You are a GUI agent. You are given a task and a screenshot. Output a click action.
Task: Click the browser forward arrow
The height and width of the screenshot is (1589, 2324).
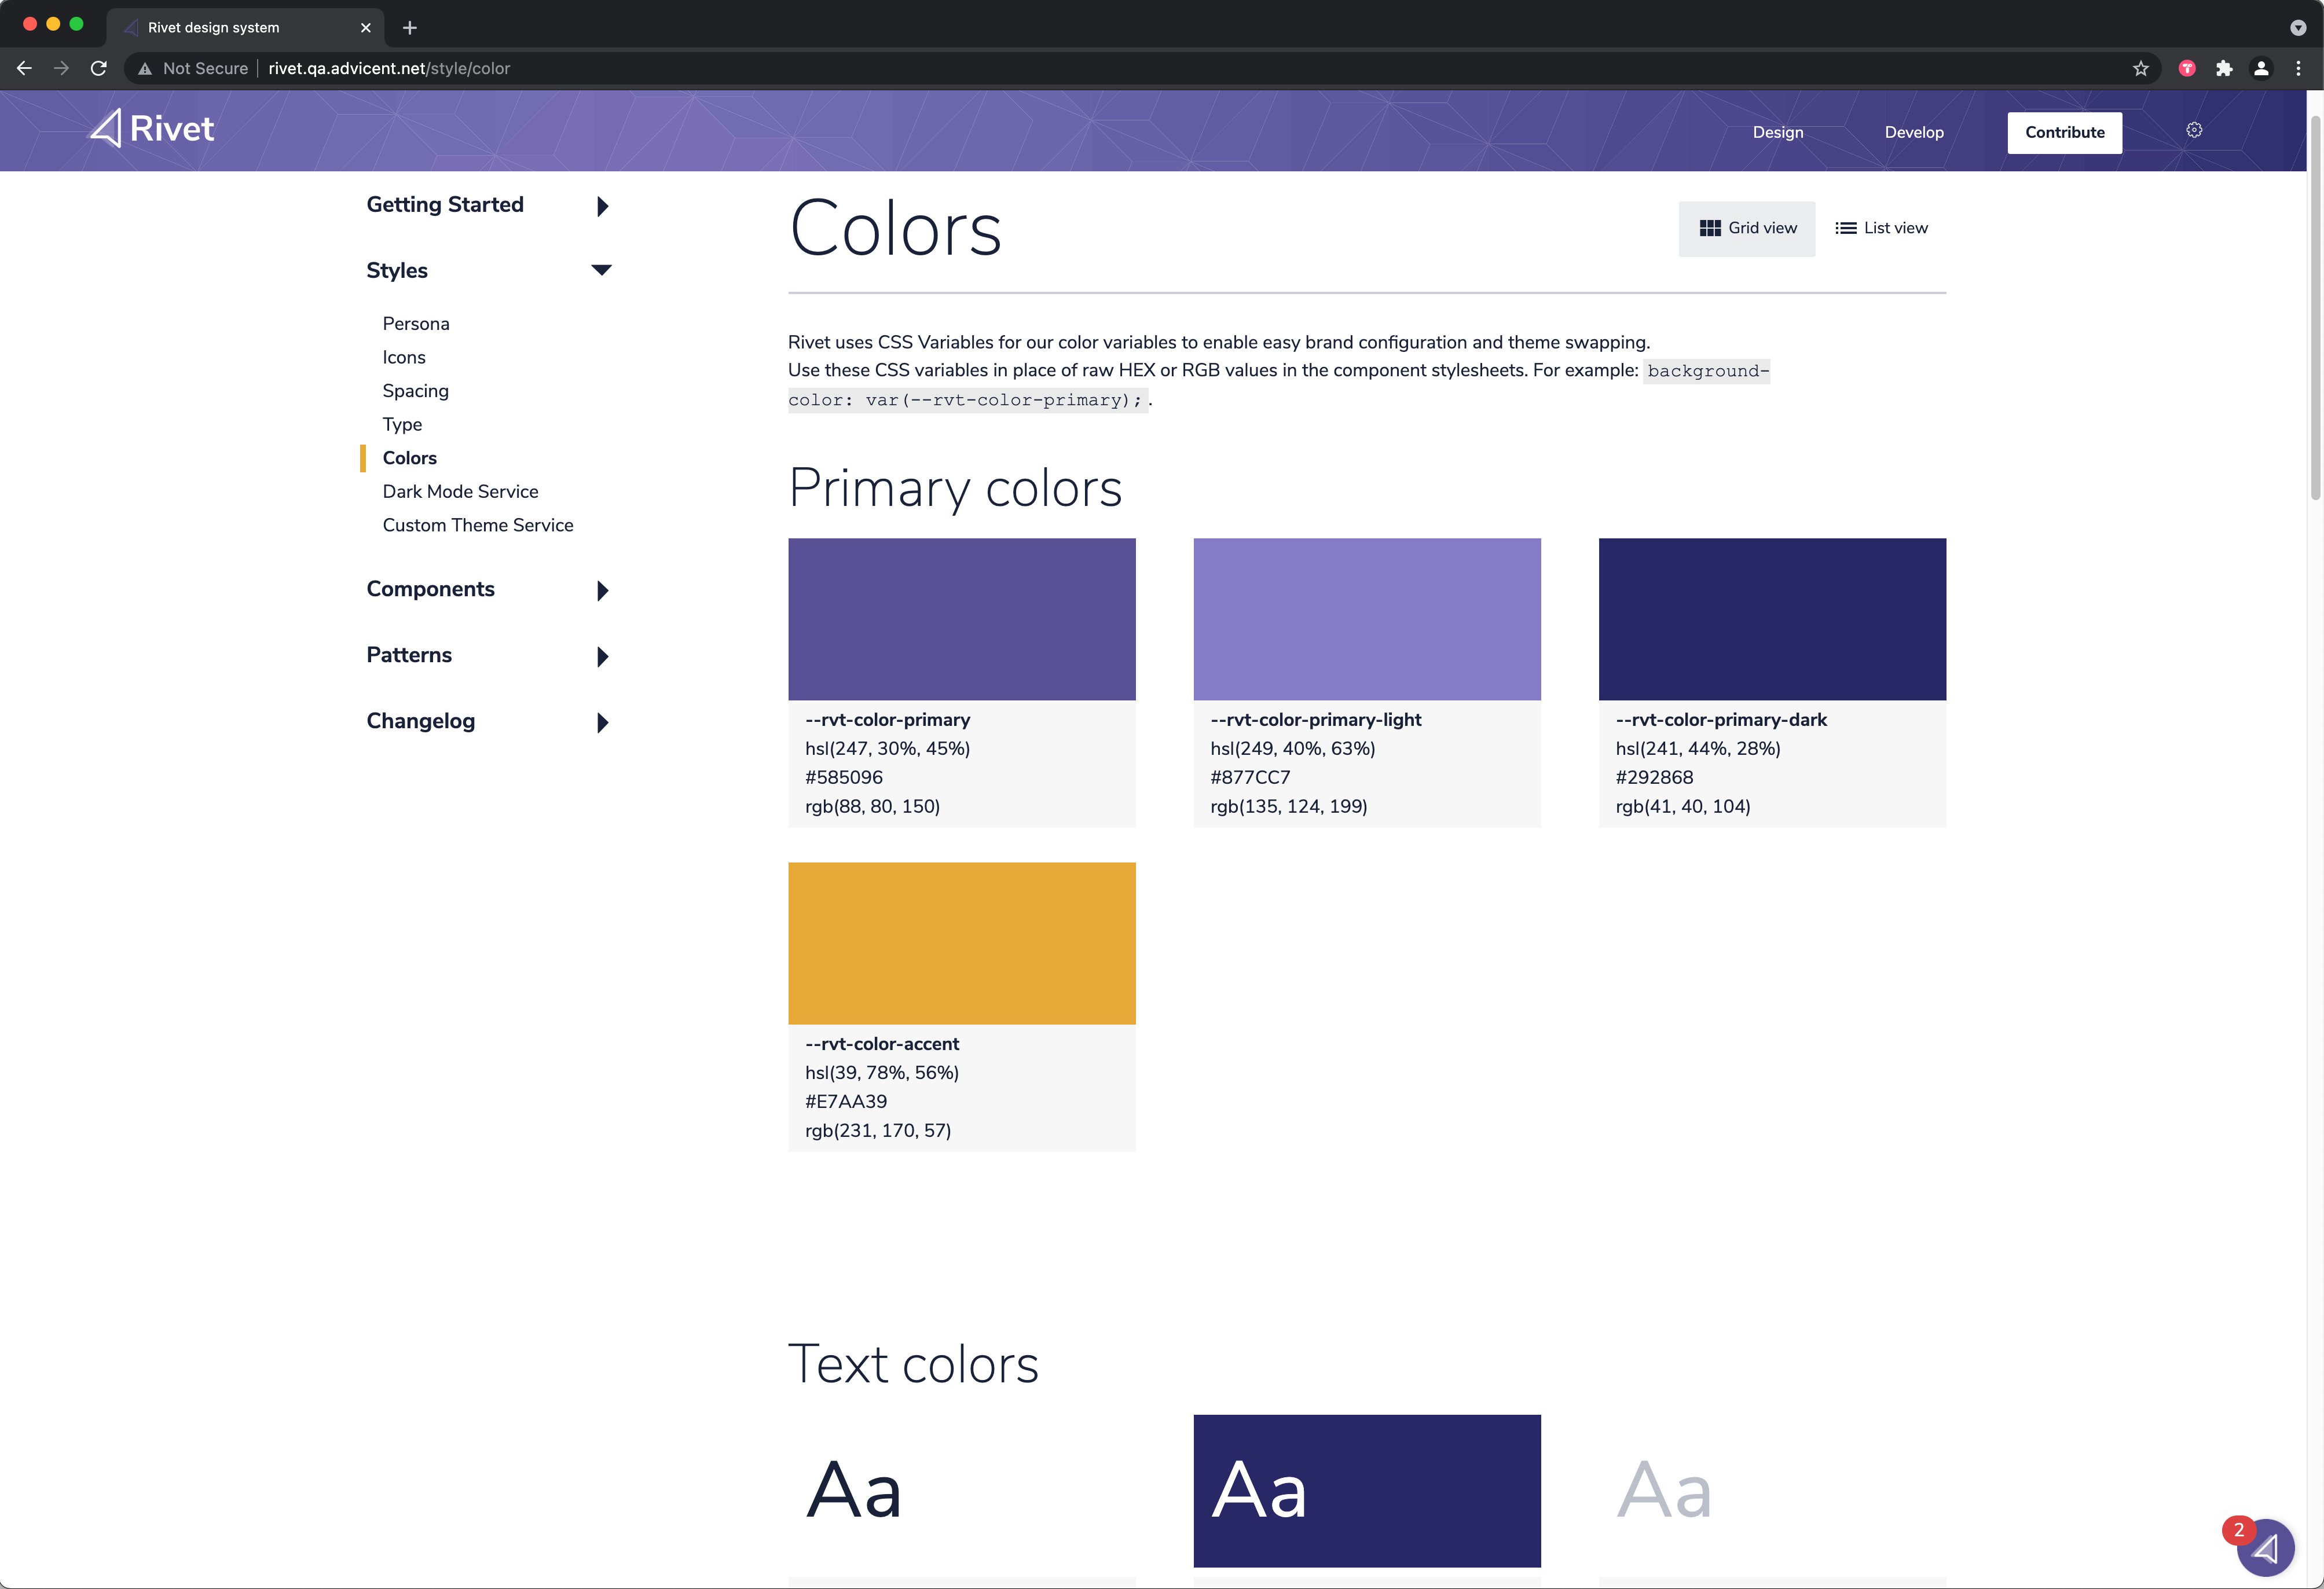(62, 68)
